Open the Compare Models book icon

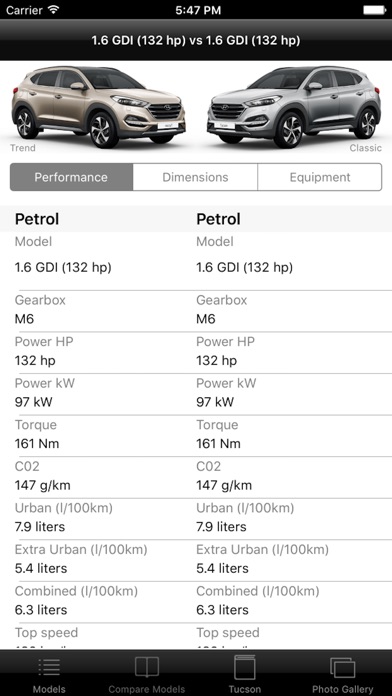coord(147,667)
